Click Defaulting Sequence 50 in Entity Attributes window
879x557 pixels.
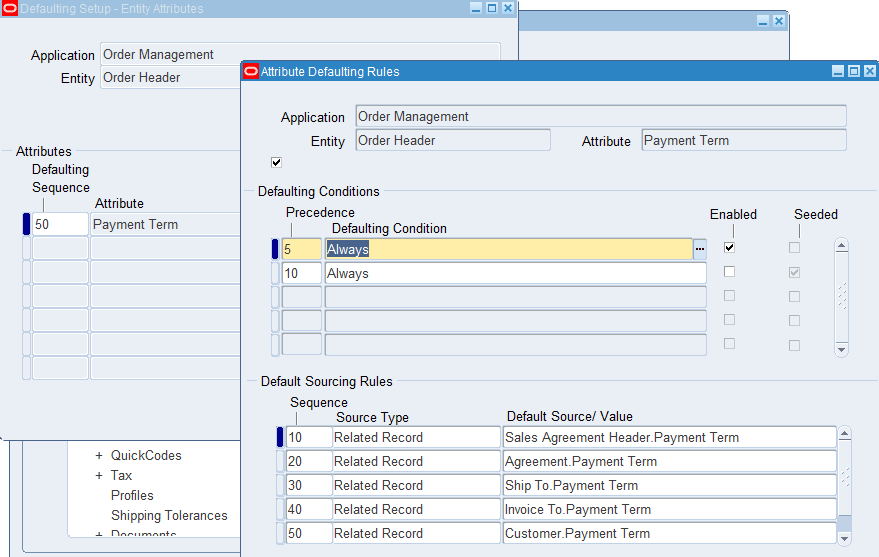click(61, 224)
